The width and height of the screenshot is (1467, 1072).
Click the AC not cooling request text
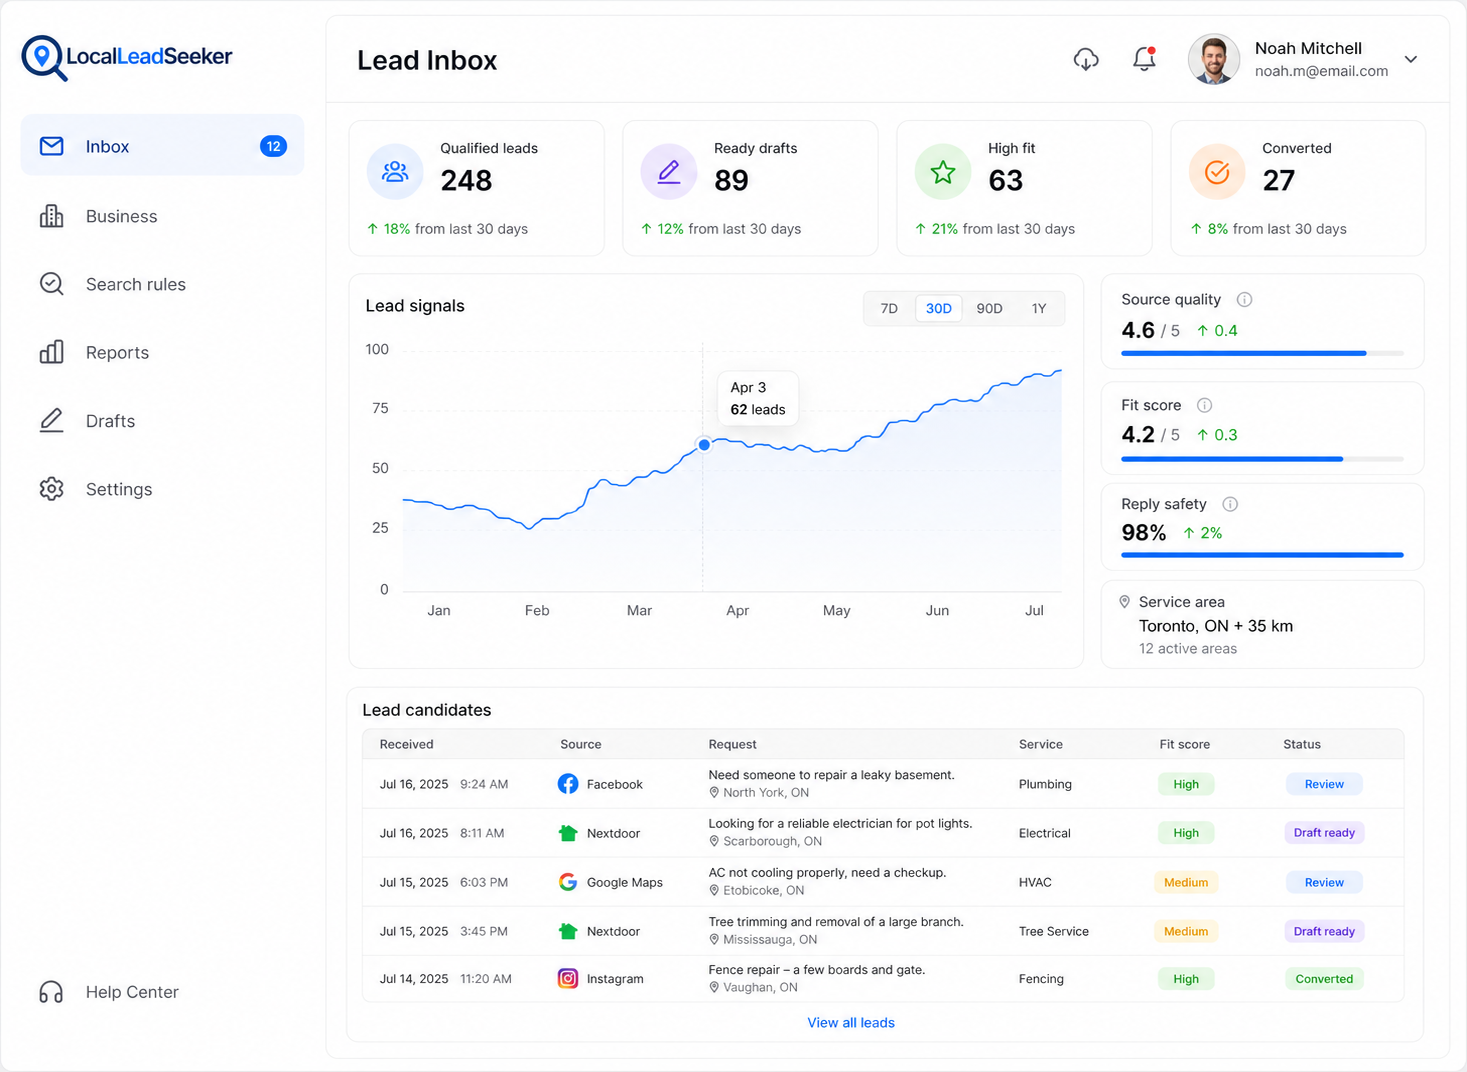pos(827,873)
